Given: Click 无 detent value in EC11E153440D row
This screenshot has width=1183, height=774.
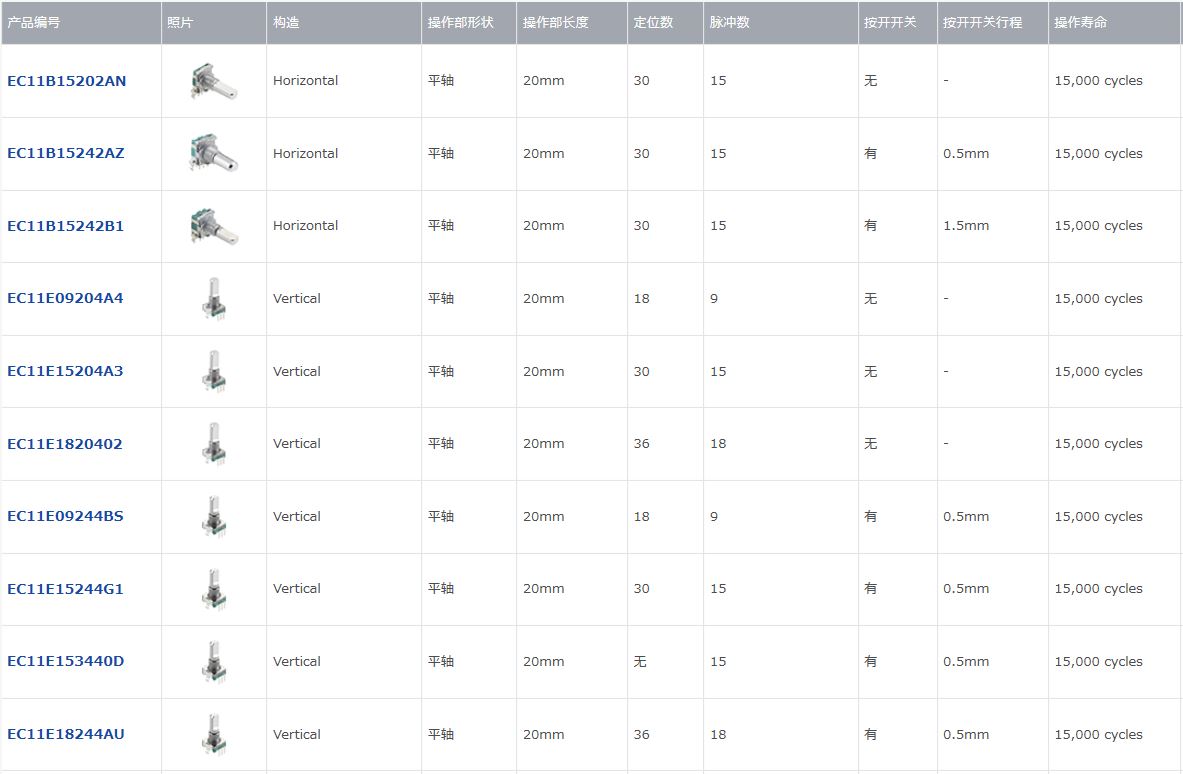Looking at the screenshot, I should coord(640,662).
